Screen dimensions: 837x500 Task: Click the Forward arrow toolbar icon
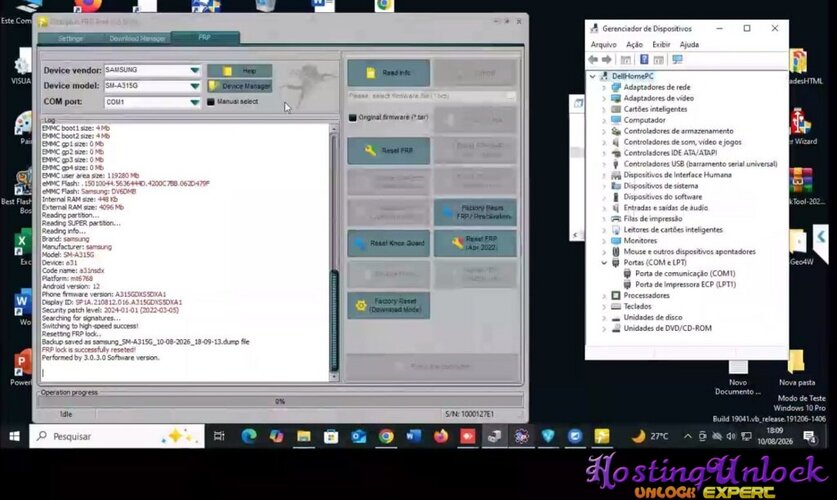pyautogui.click(x=607, y=60)
